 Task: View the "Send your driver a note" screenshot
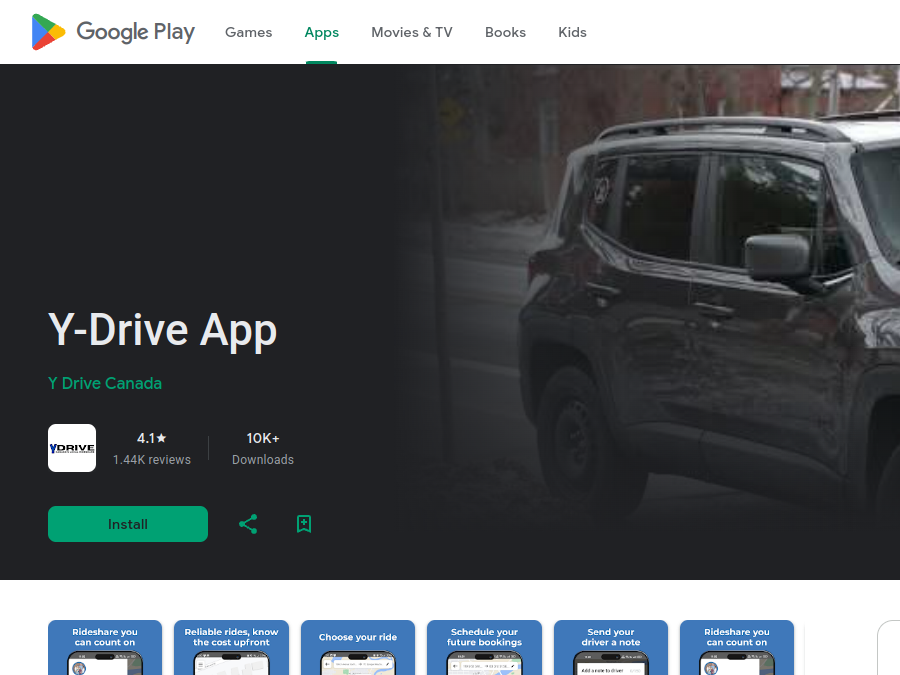[611, 647]
